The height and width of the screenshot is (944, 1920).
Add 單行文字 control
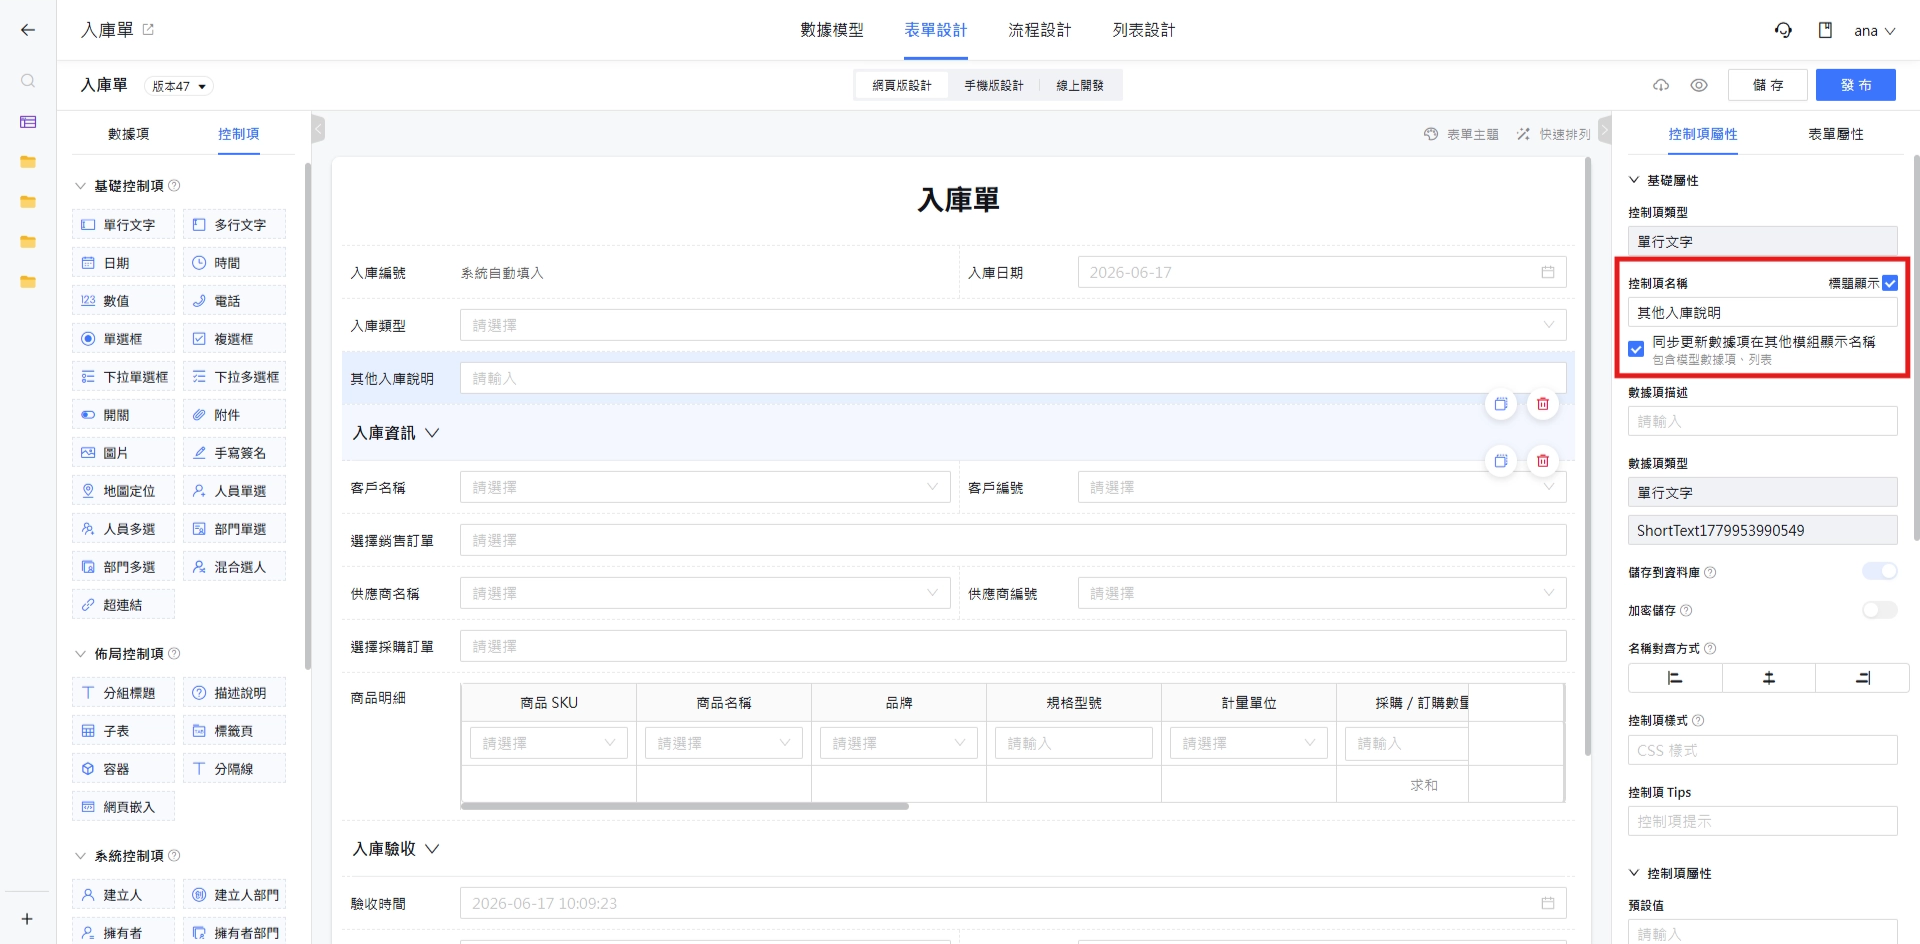coord(123,225)
